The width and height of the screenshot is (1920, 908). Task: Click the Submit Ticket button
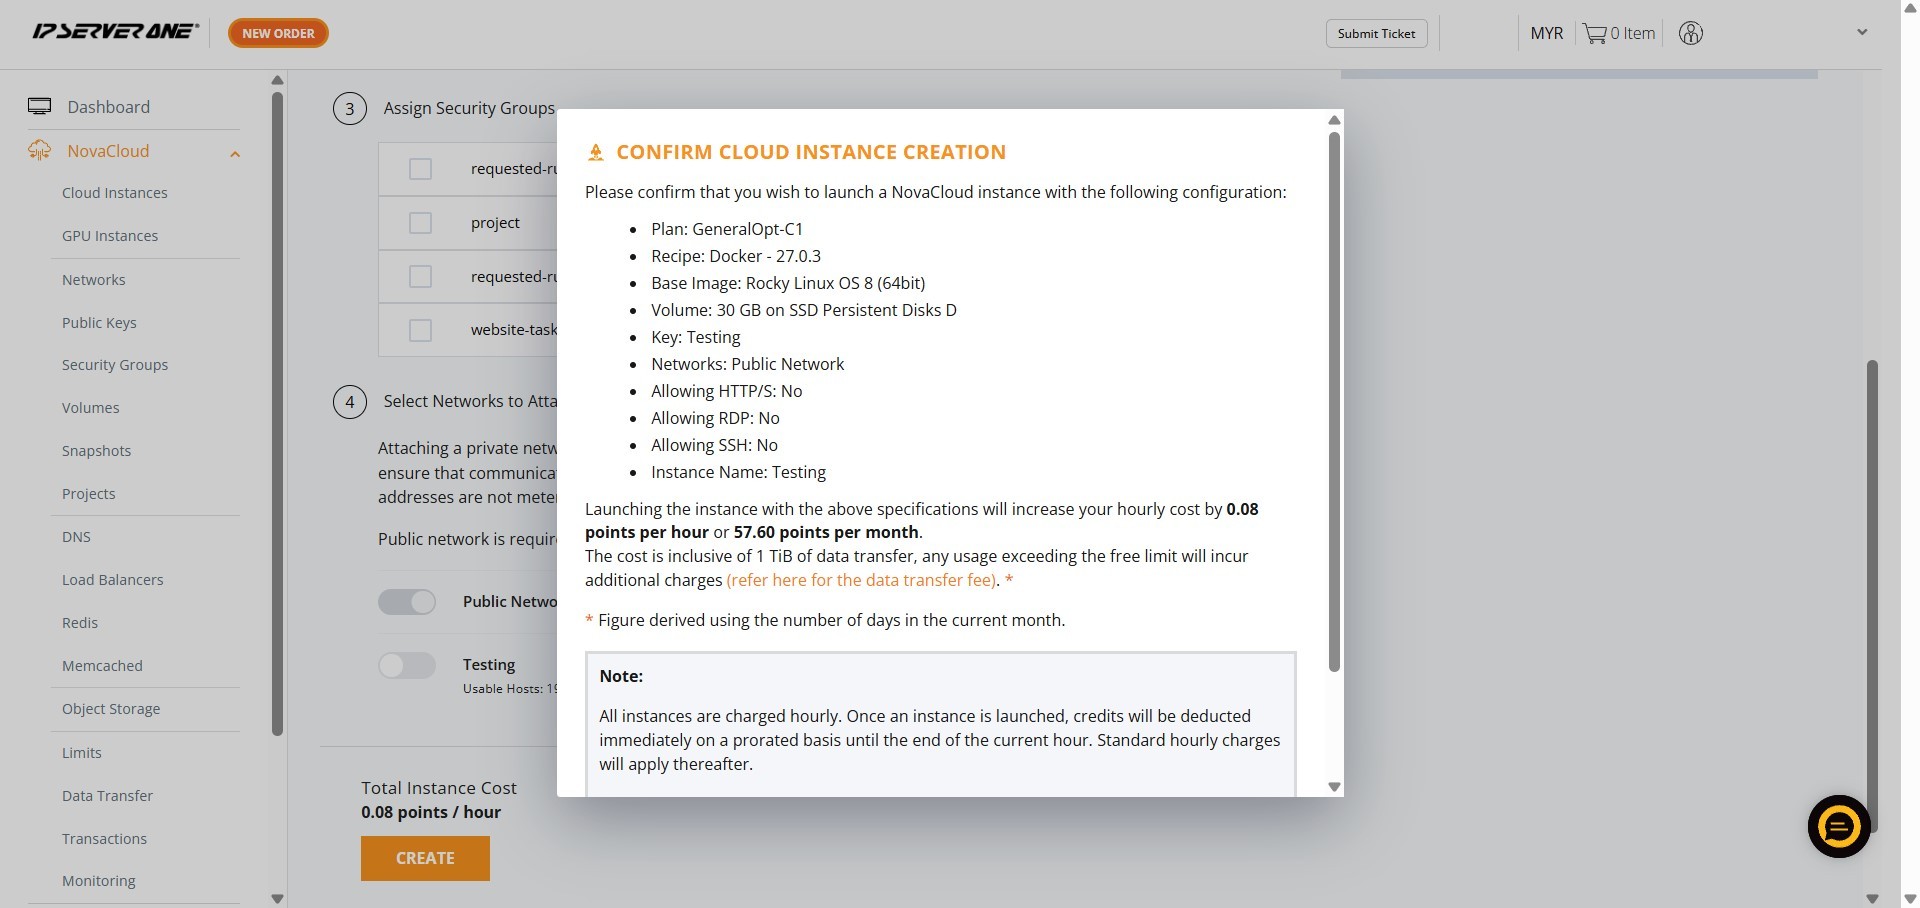[1376, 34]
